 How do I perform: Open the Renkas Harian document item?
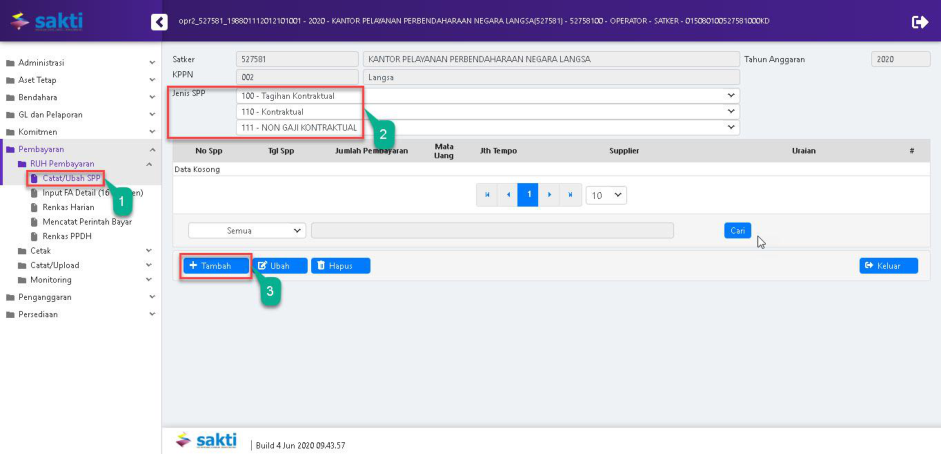tap(69, 207)
